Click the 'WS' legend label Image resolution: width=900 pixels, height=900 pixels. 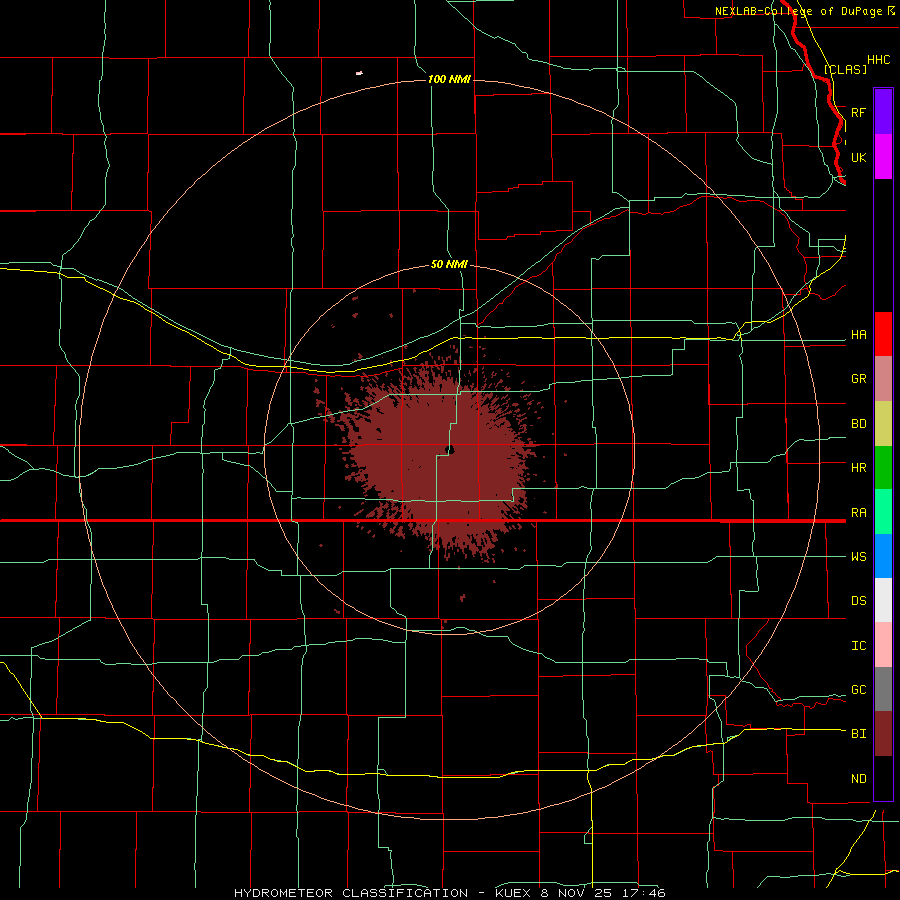[858, 557]
